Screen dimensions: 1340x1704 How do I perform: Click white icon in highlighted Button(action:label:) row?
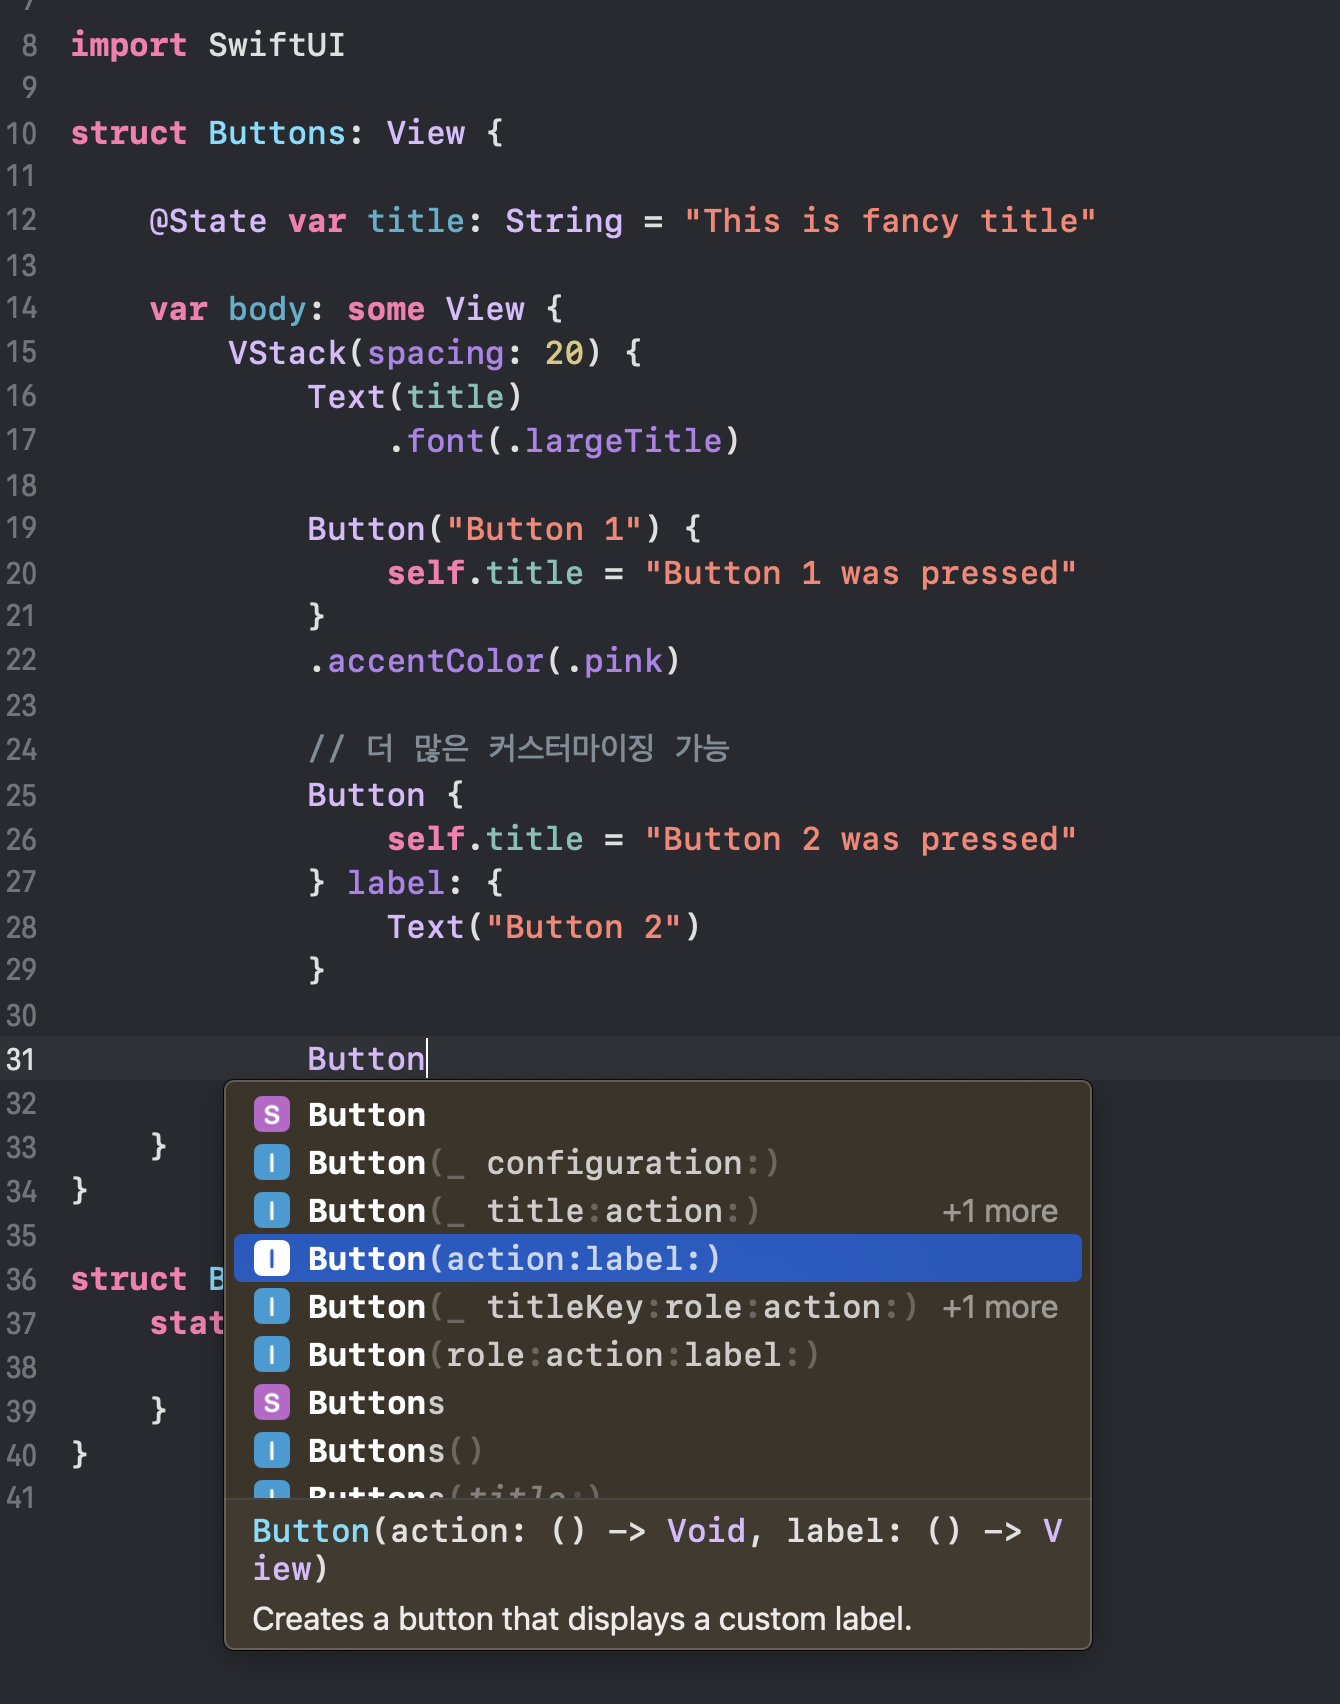point(272,1258)
